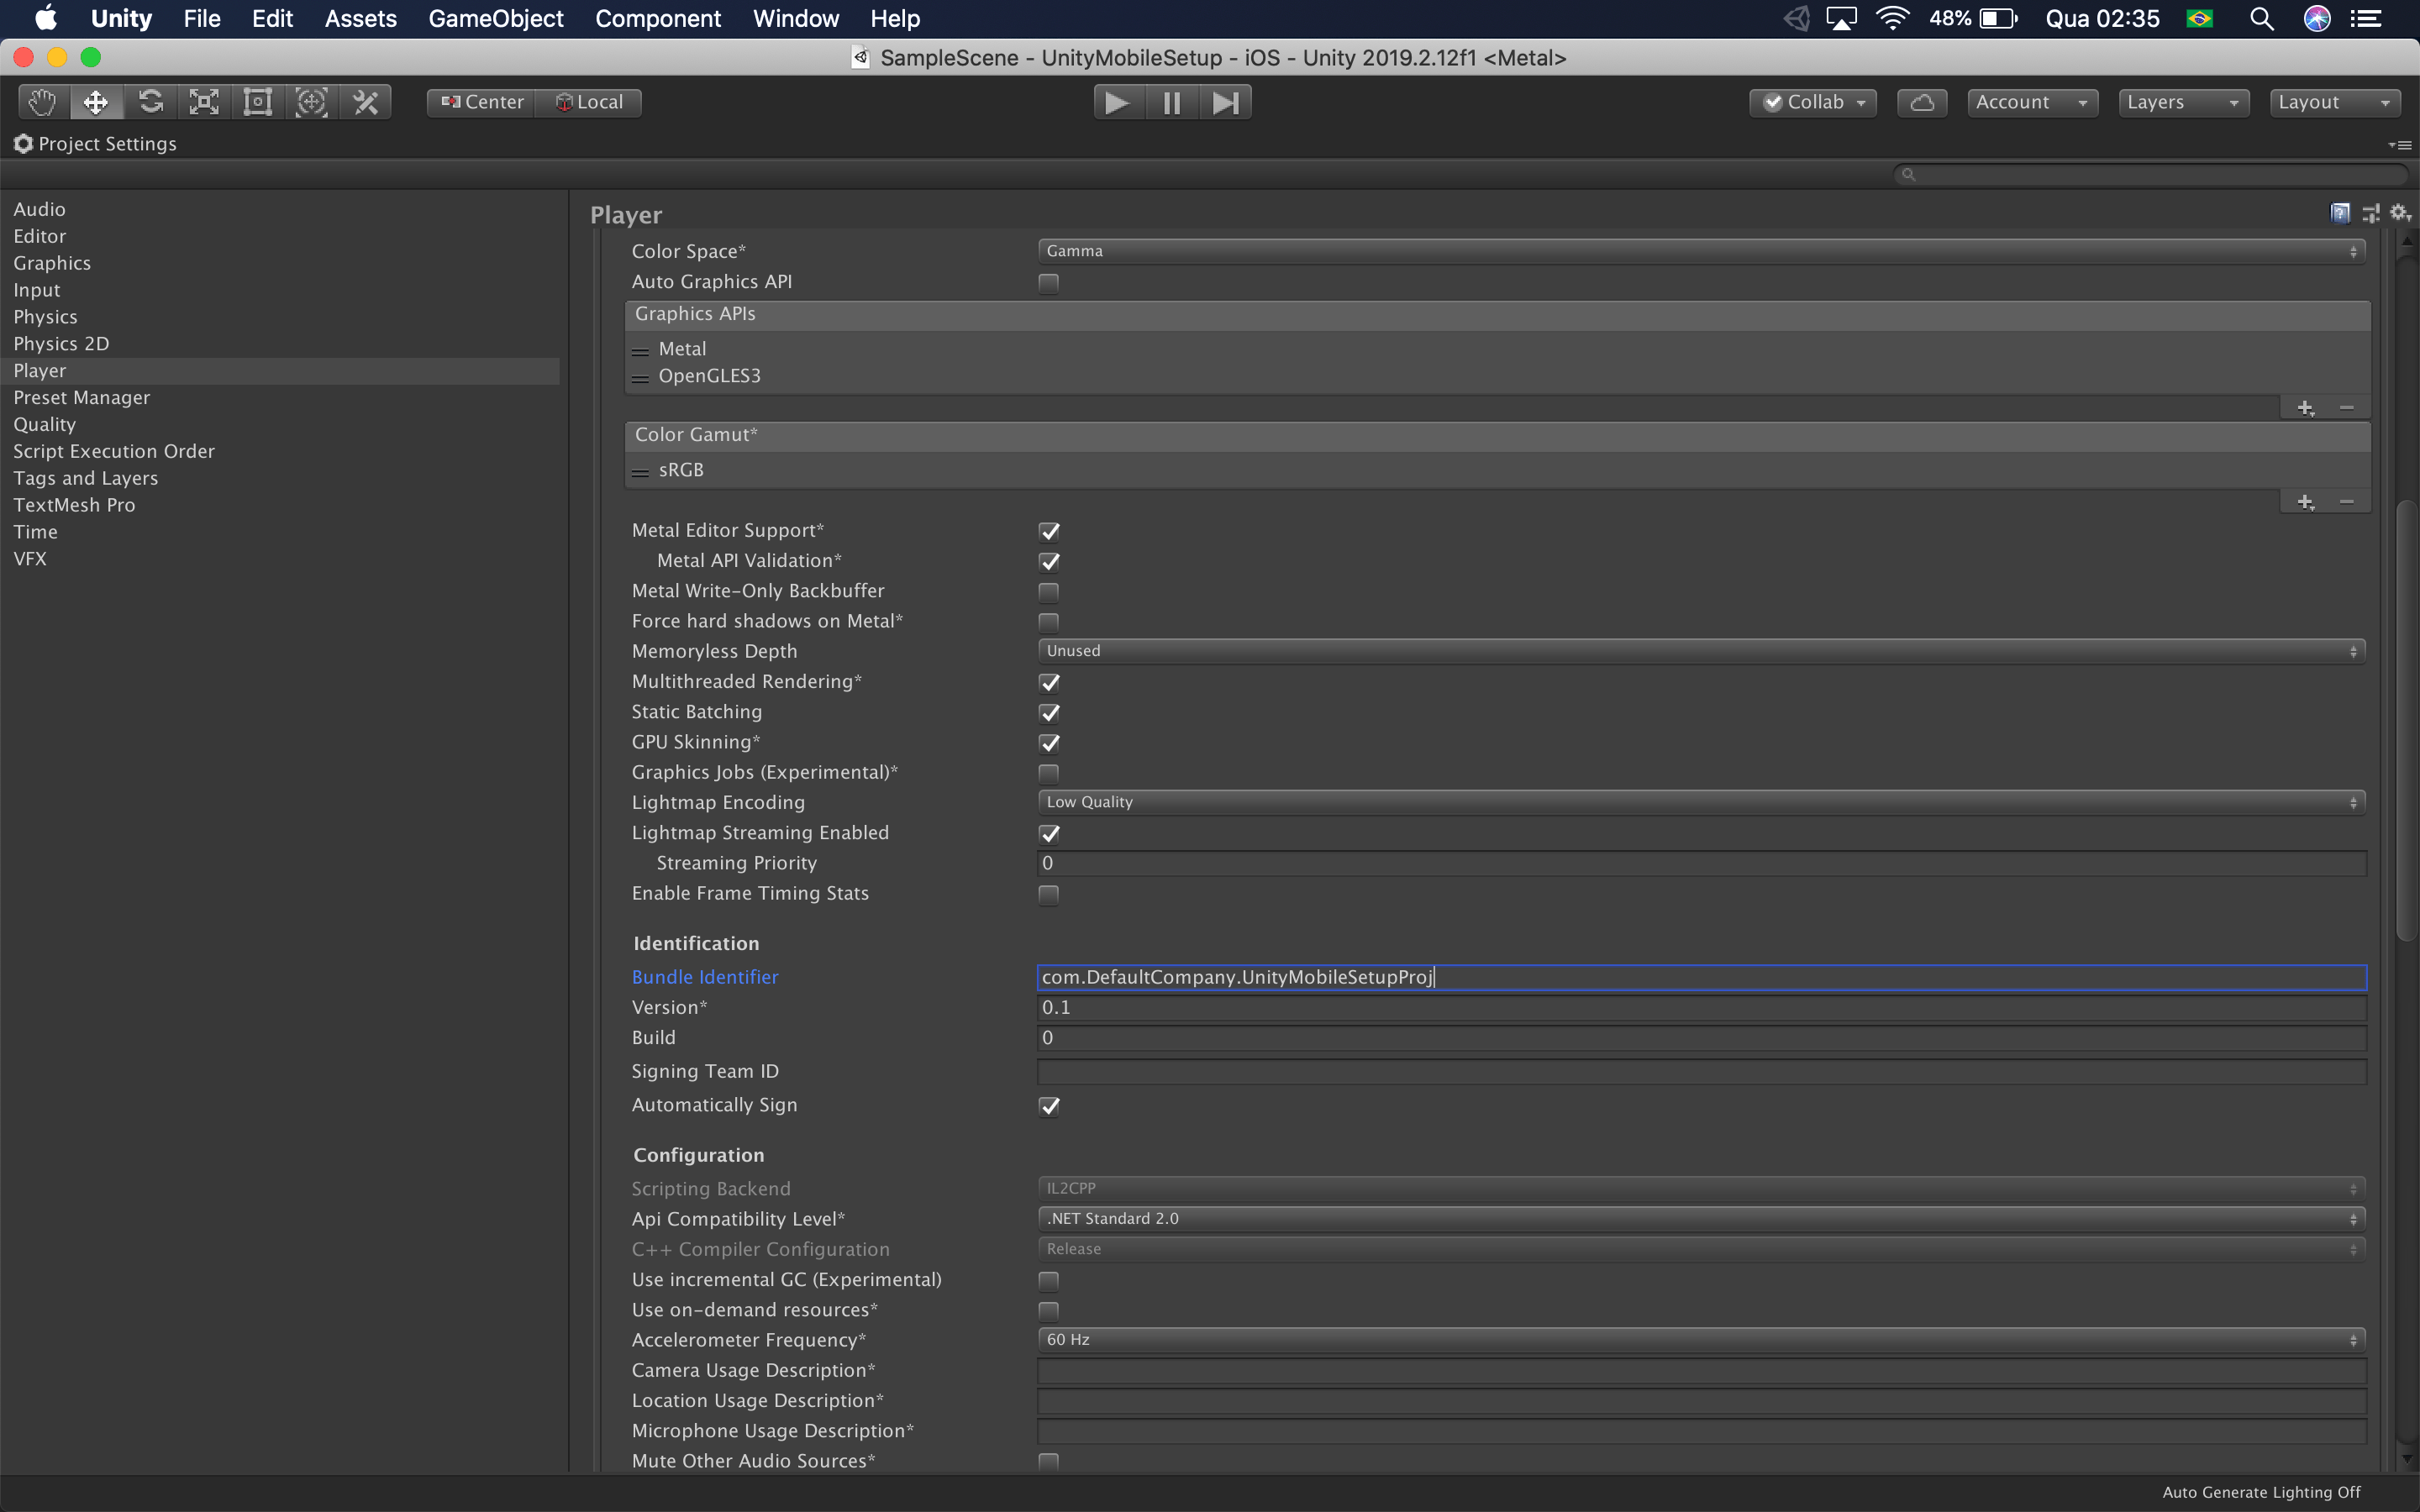This screenshot has height=1512, width=2420.
Task: Open Account dropdown
Action: tap(2032, 102)
